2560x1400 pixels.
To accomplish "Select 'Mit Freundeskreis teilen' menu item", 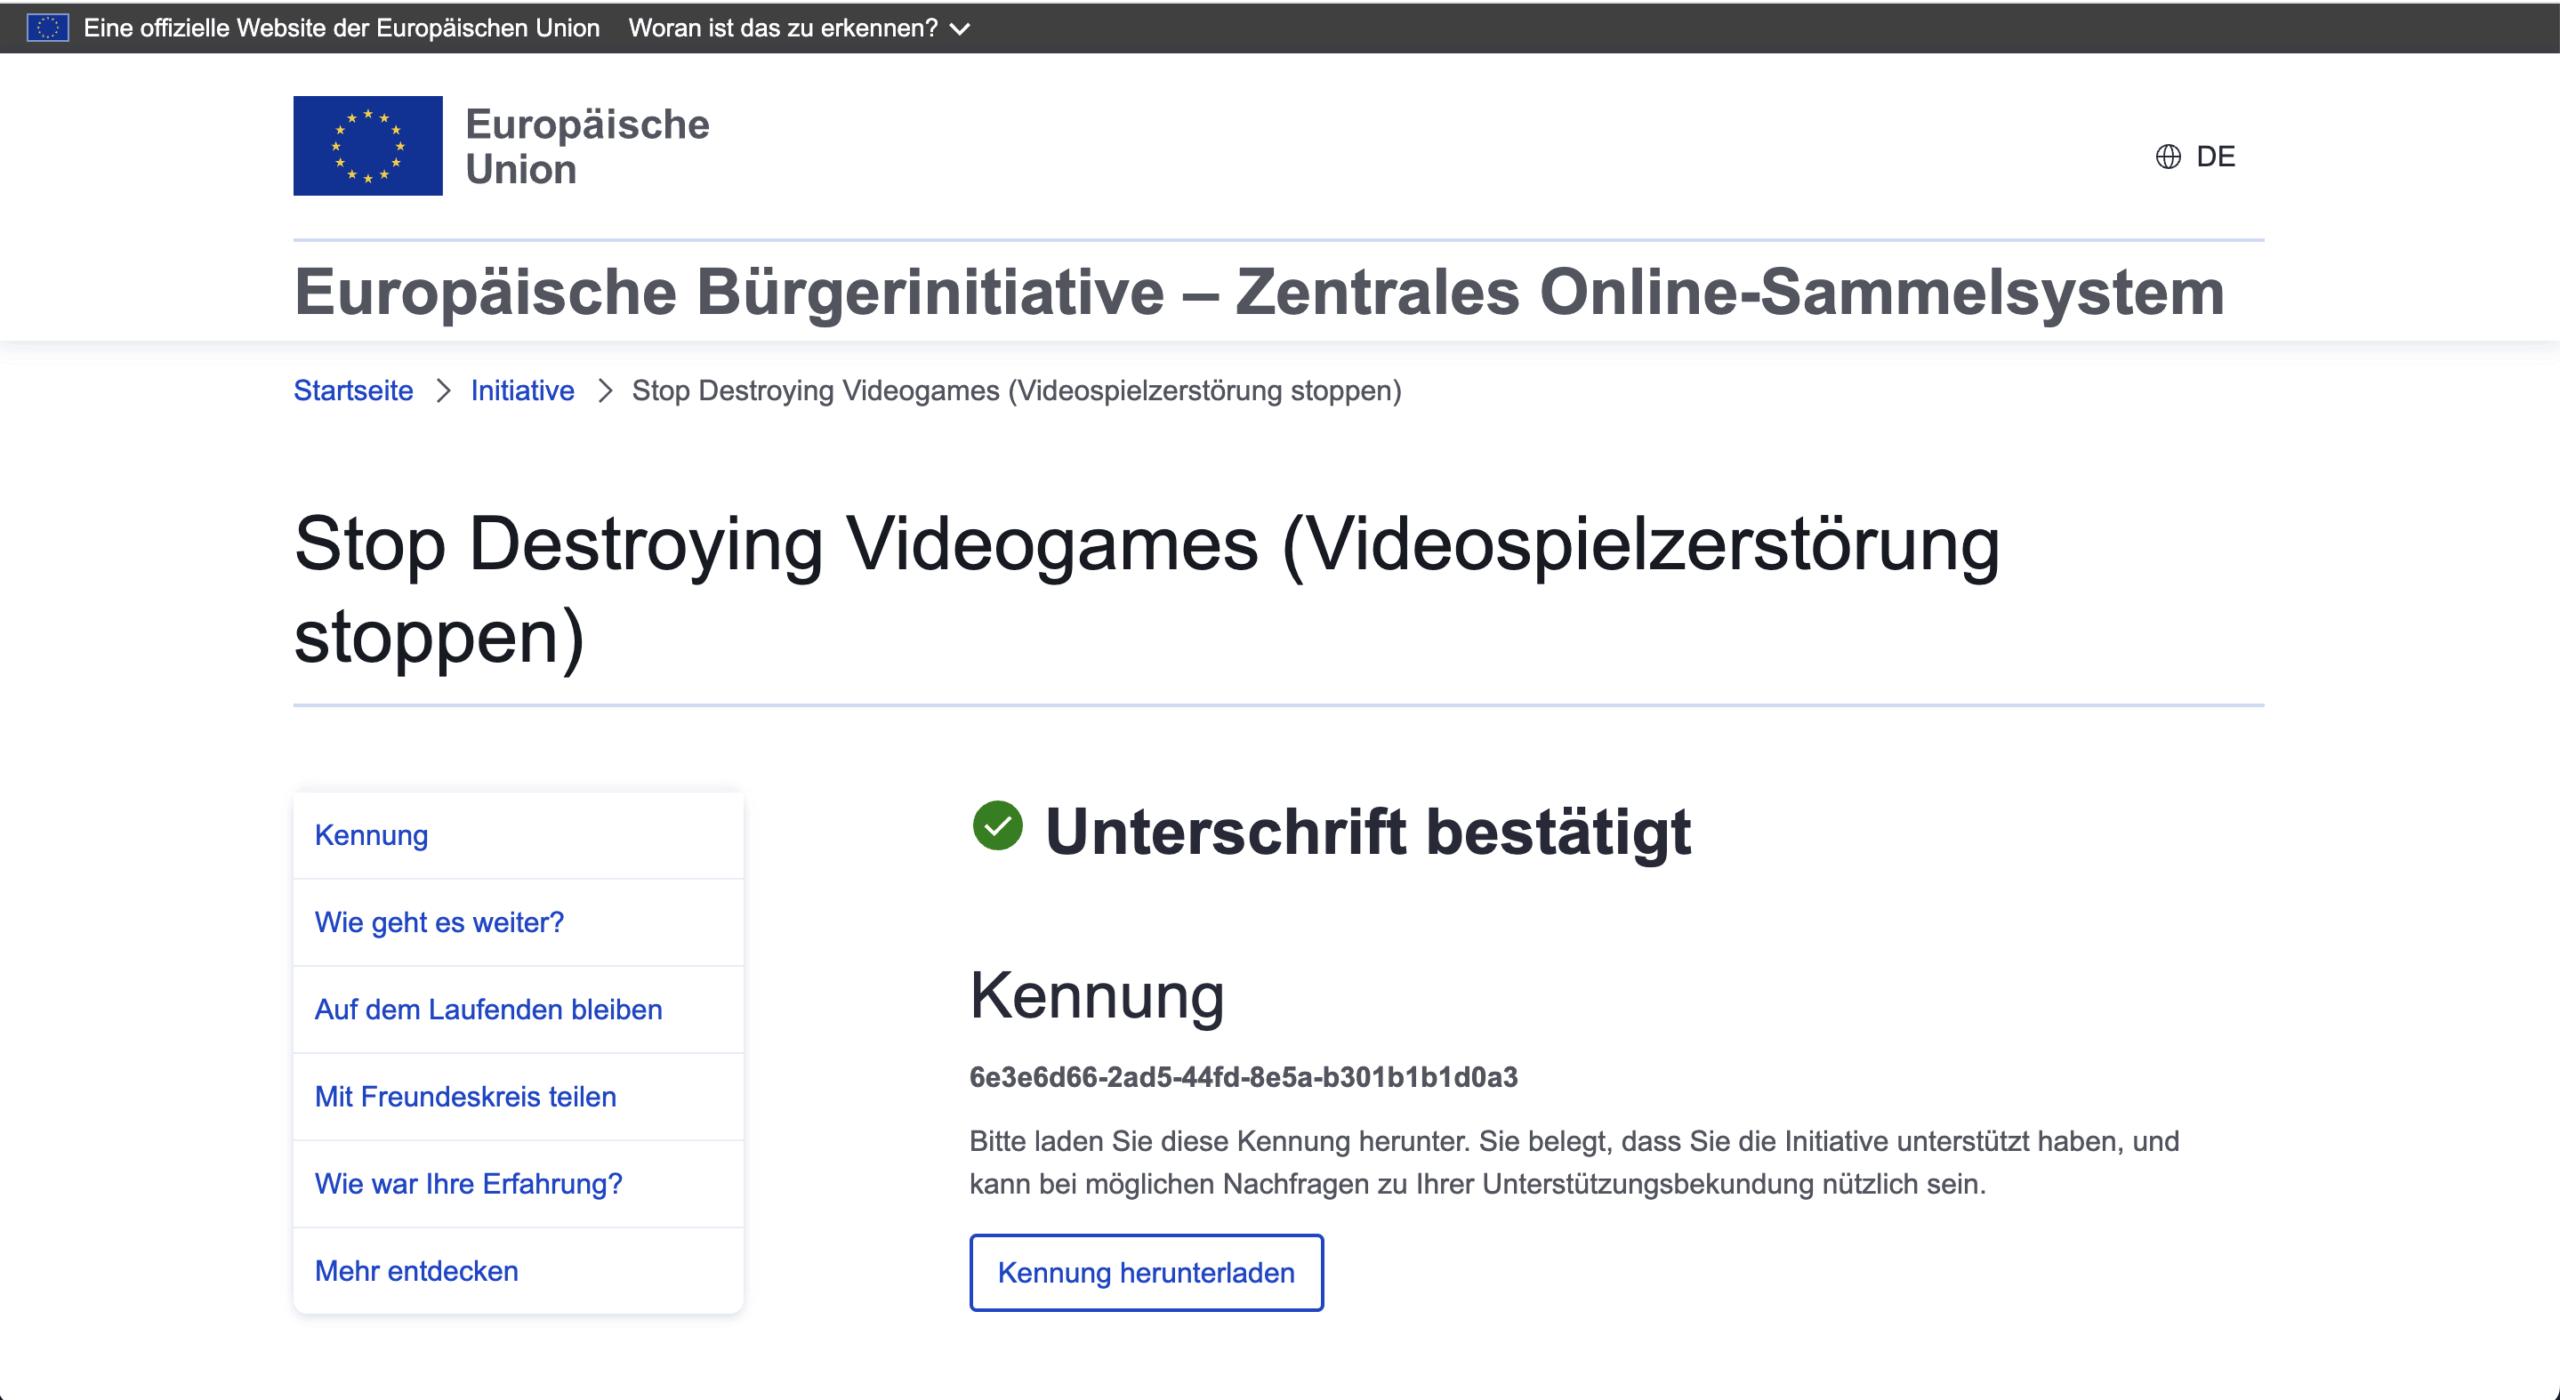I will coord(465,1096).
